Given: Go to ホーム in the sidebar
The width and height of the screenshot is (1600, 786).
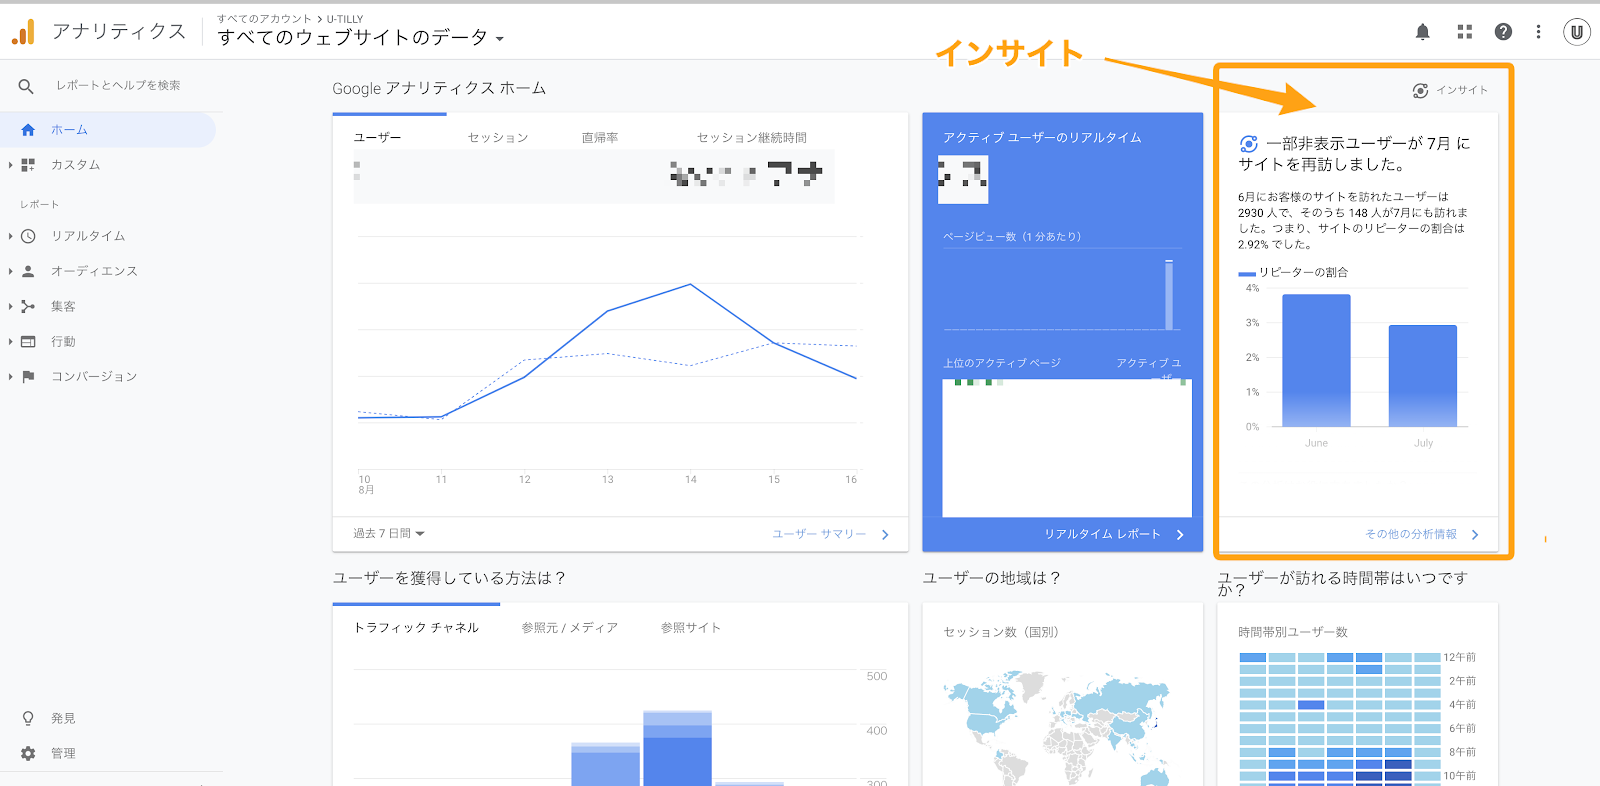Looking at the screenshot, I should pos(108,130).
